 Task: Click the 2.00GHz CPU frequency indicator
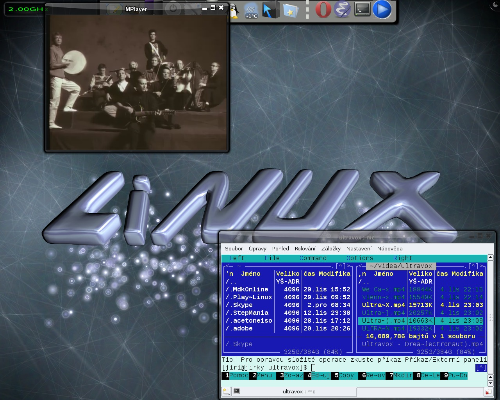pyautogui.click(x=25, y=9)
